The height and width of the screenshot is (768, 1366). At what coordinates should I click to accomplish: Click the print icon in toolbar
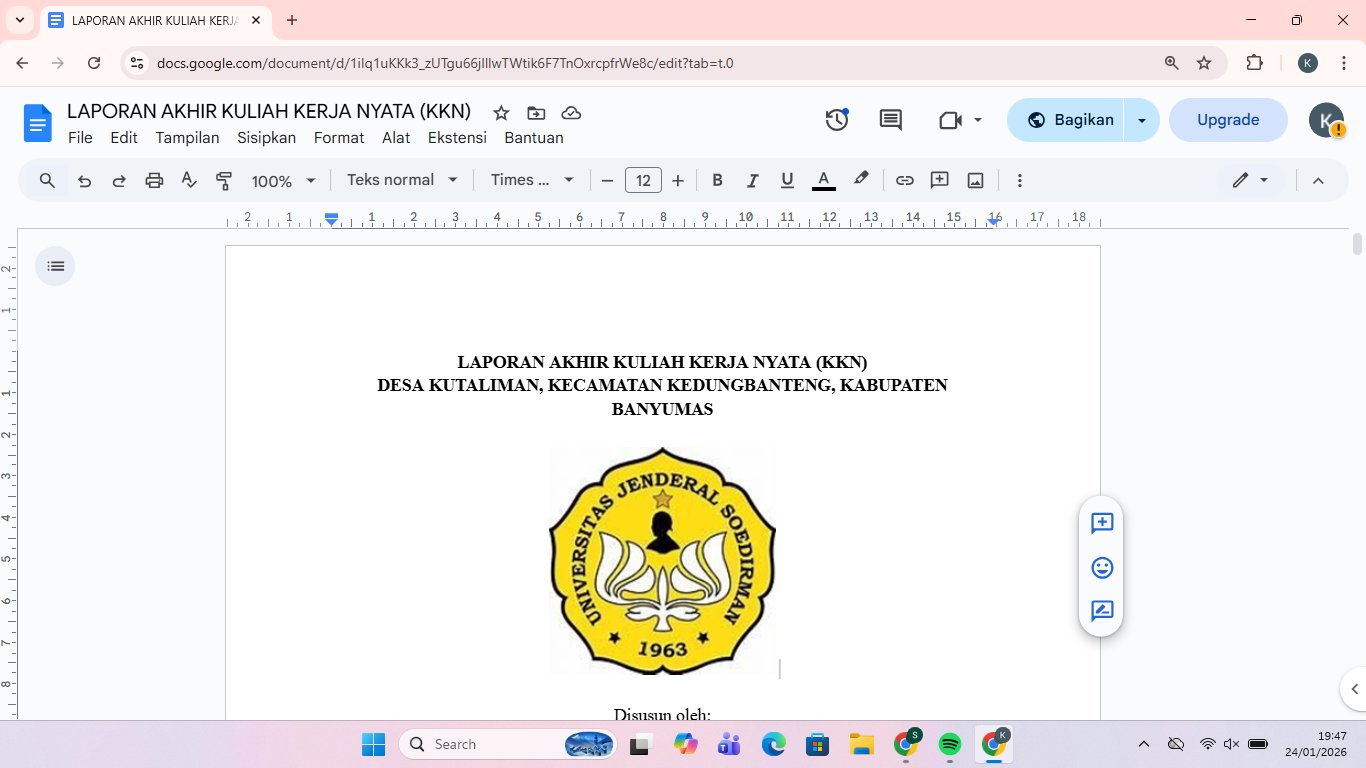click(154, 181)
